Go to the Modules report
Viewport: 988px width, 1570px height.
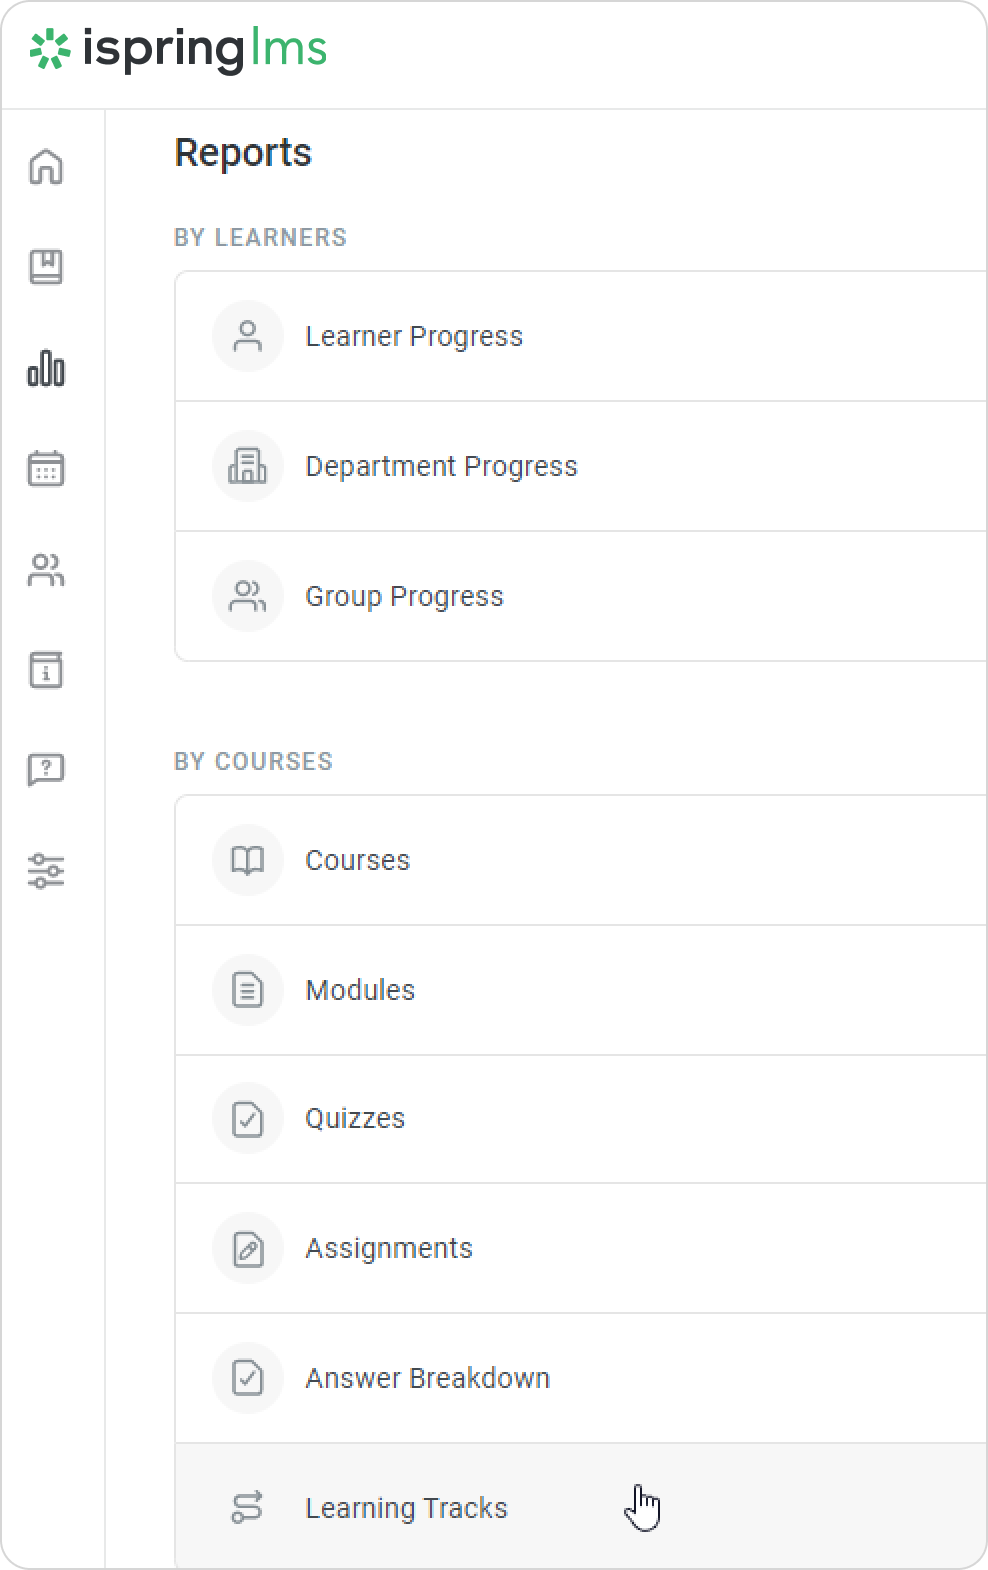[360, 991]
